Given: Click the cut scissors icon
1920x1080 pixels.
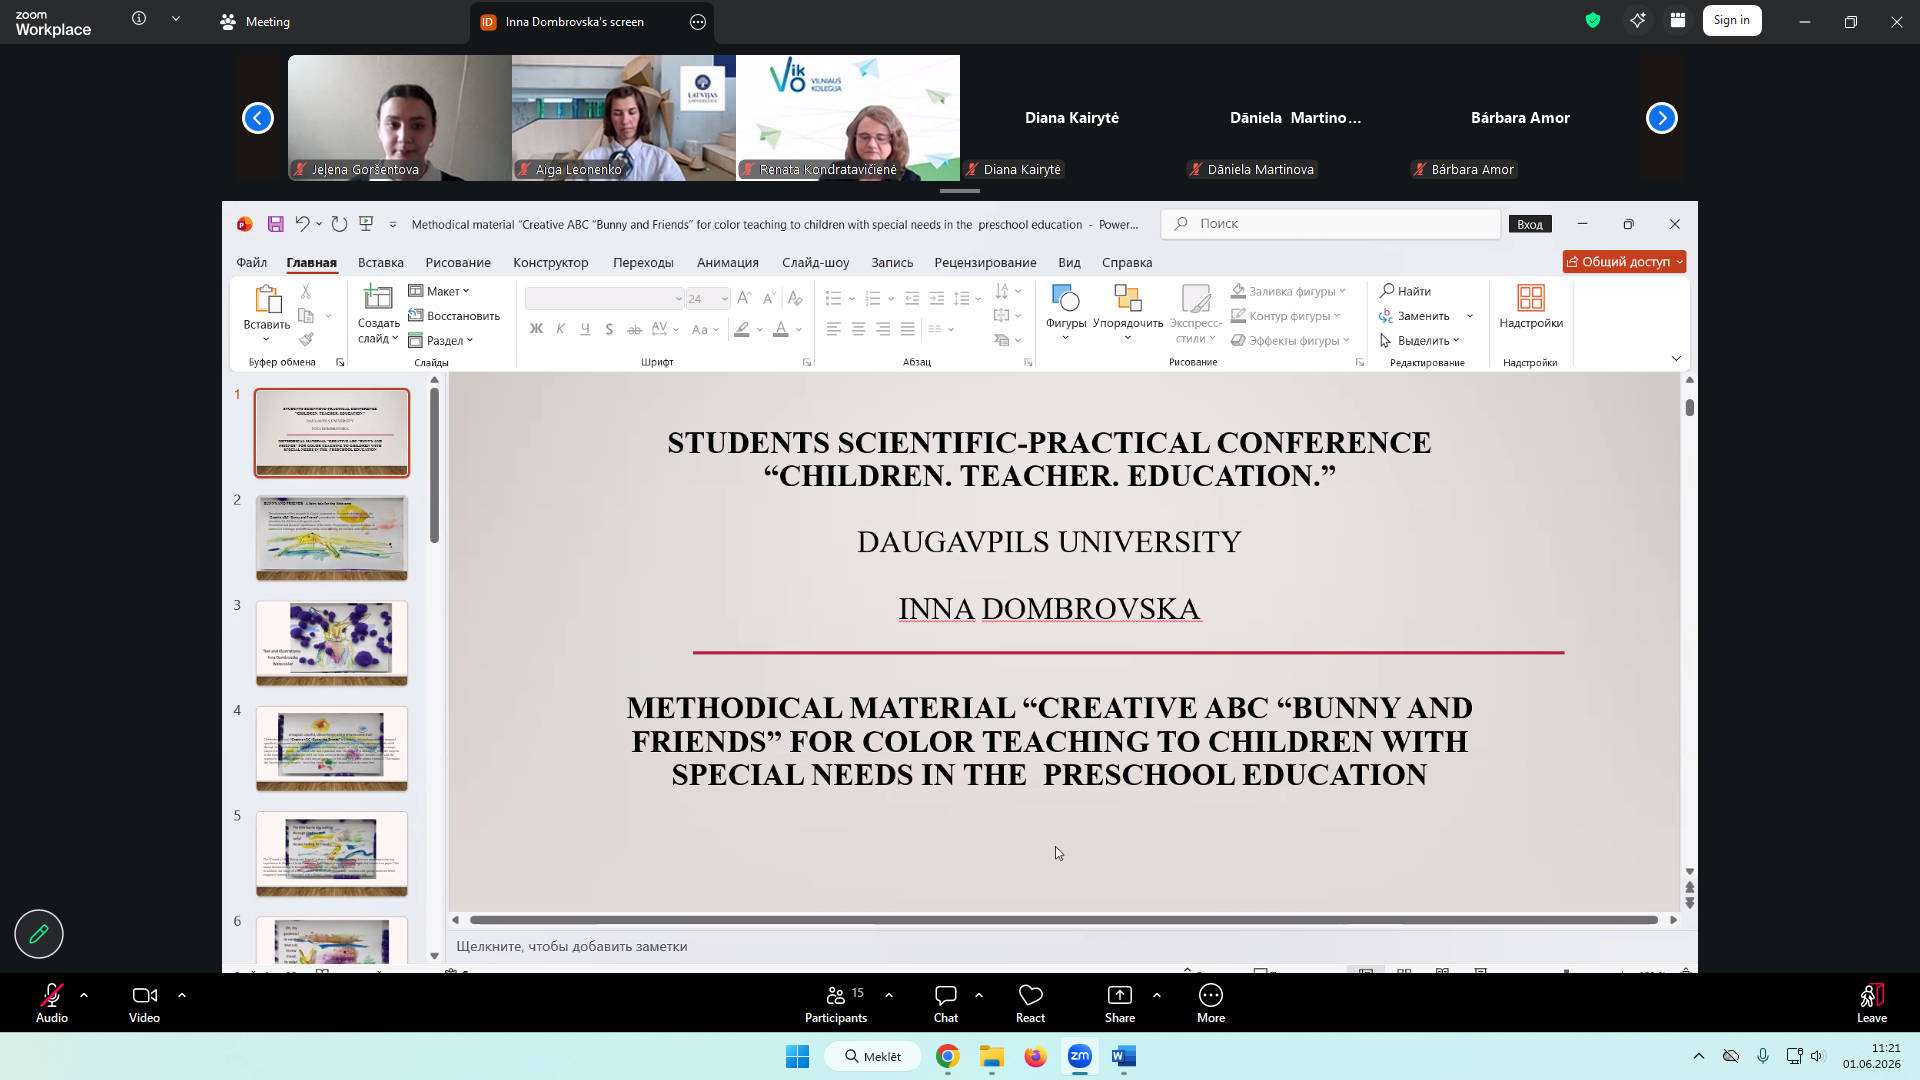Looking at the screenshot, I should [306, 291].
